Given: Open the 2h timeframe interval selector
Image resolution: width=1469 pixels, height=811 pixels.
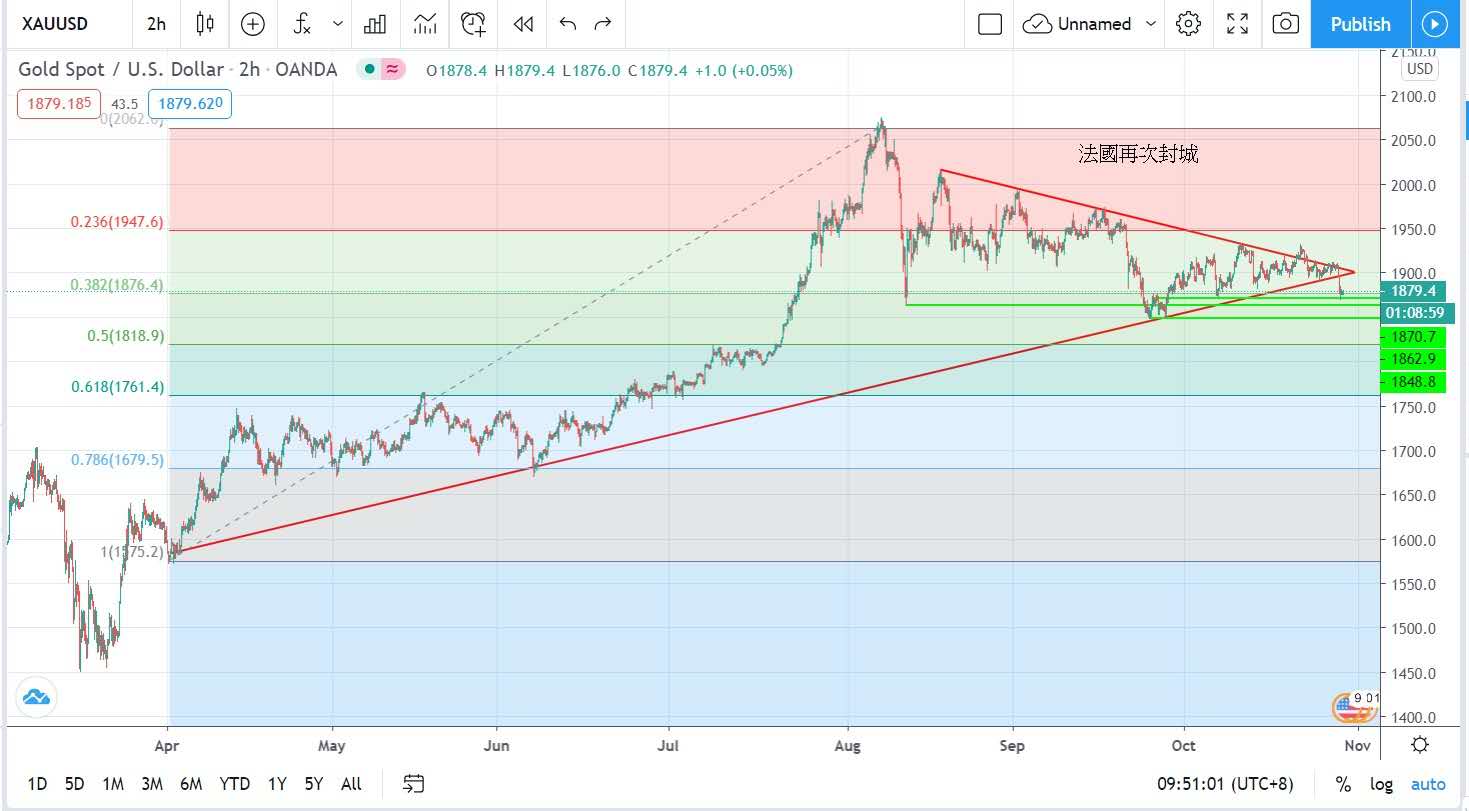Looking at the screenshot, I should (x=156, y=24).
